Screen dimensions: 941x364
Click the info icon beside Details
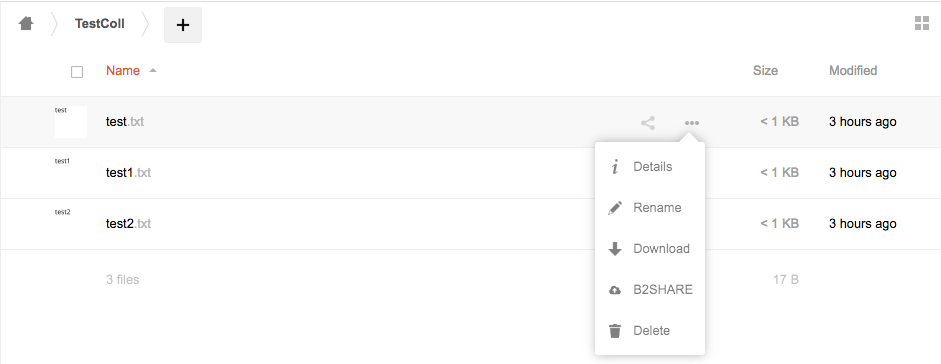(x=615, y=167)
